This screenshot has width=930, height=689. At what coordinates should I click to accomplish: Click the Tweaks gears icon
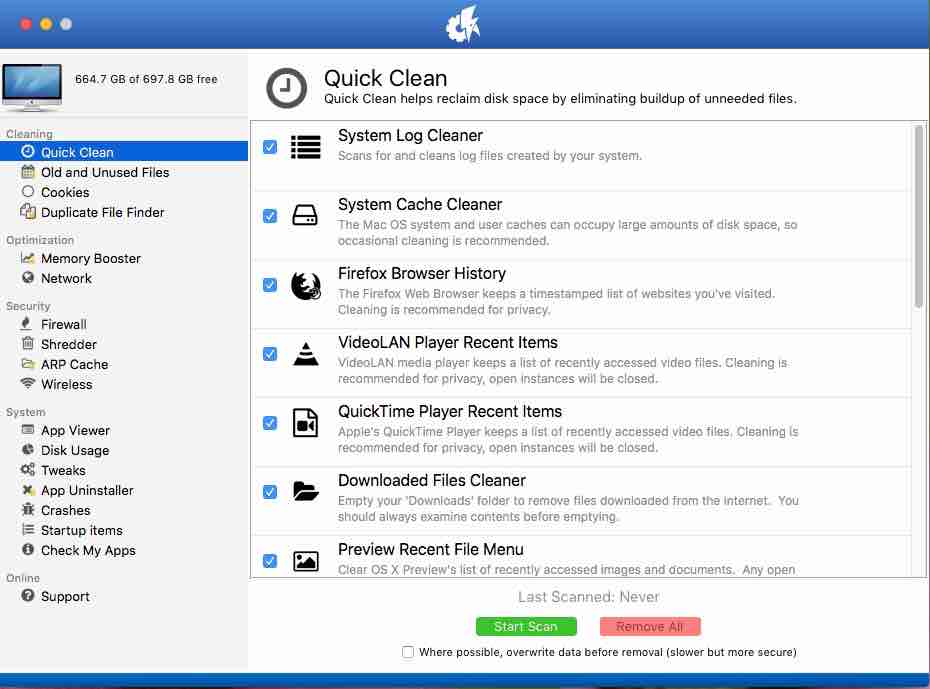28,470
